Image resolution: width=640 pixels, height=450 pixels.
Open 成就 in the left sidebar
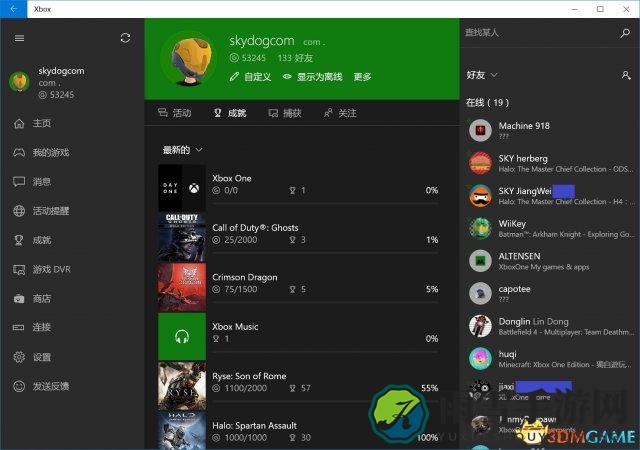tap(42, 240)
